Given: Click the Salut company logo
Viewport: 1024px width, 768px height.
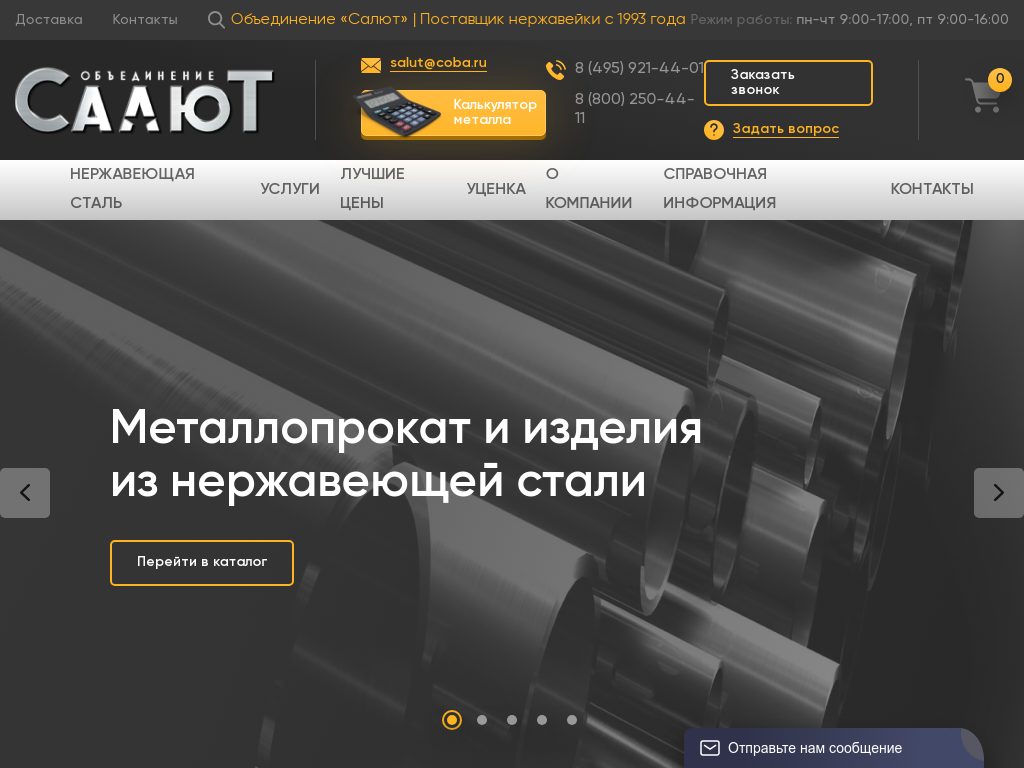Looking at the screenshot, I should click(x=144, y=100).
